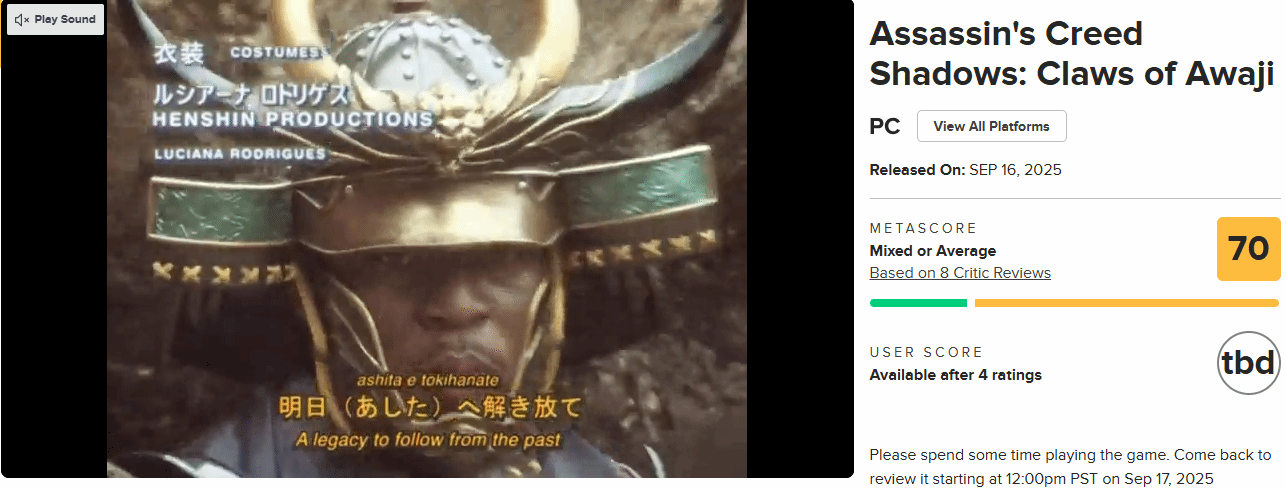1286x489 pixels.
Task: Click the Assassin's Creed Shadows: Claws of Awaji title
Action: (1071, 53)
